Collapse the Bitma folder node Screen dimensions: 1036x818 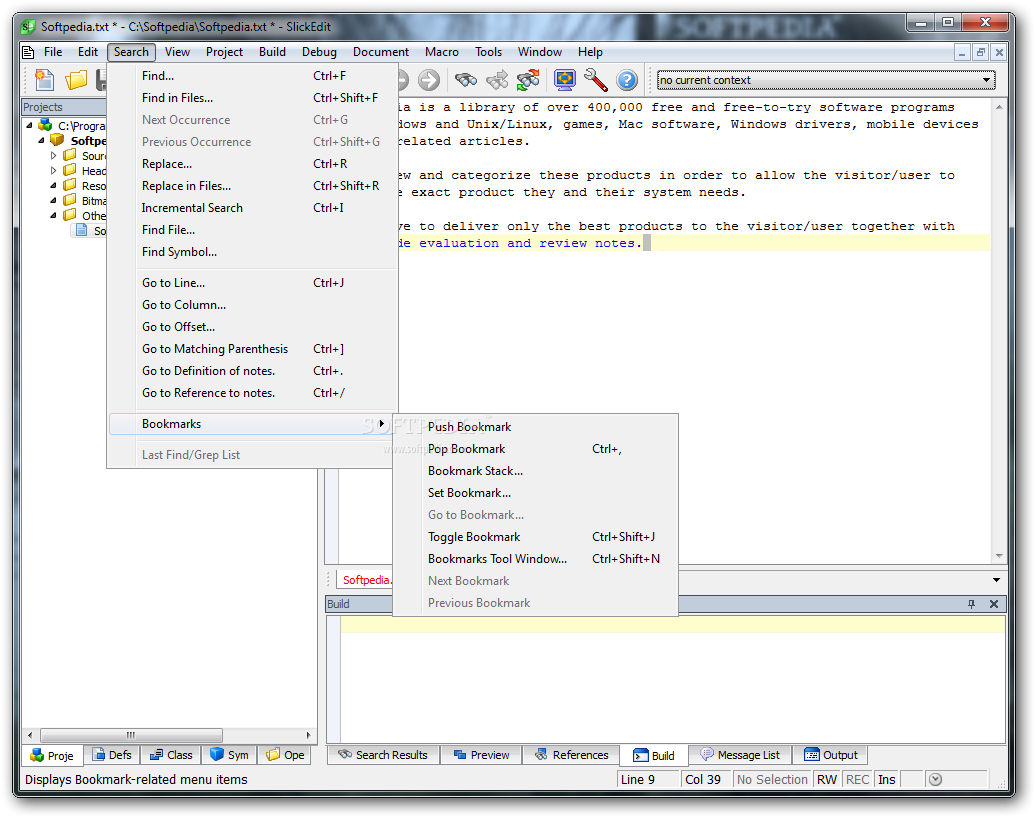(54, 200)
